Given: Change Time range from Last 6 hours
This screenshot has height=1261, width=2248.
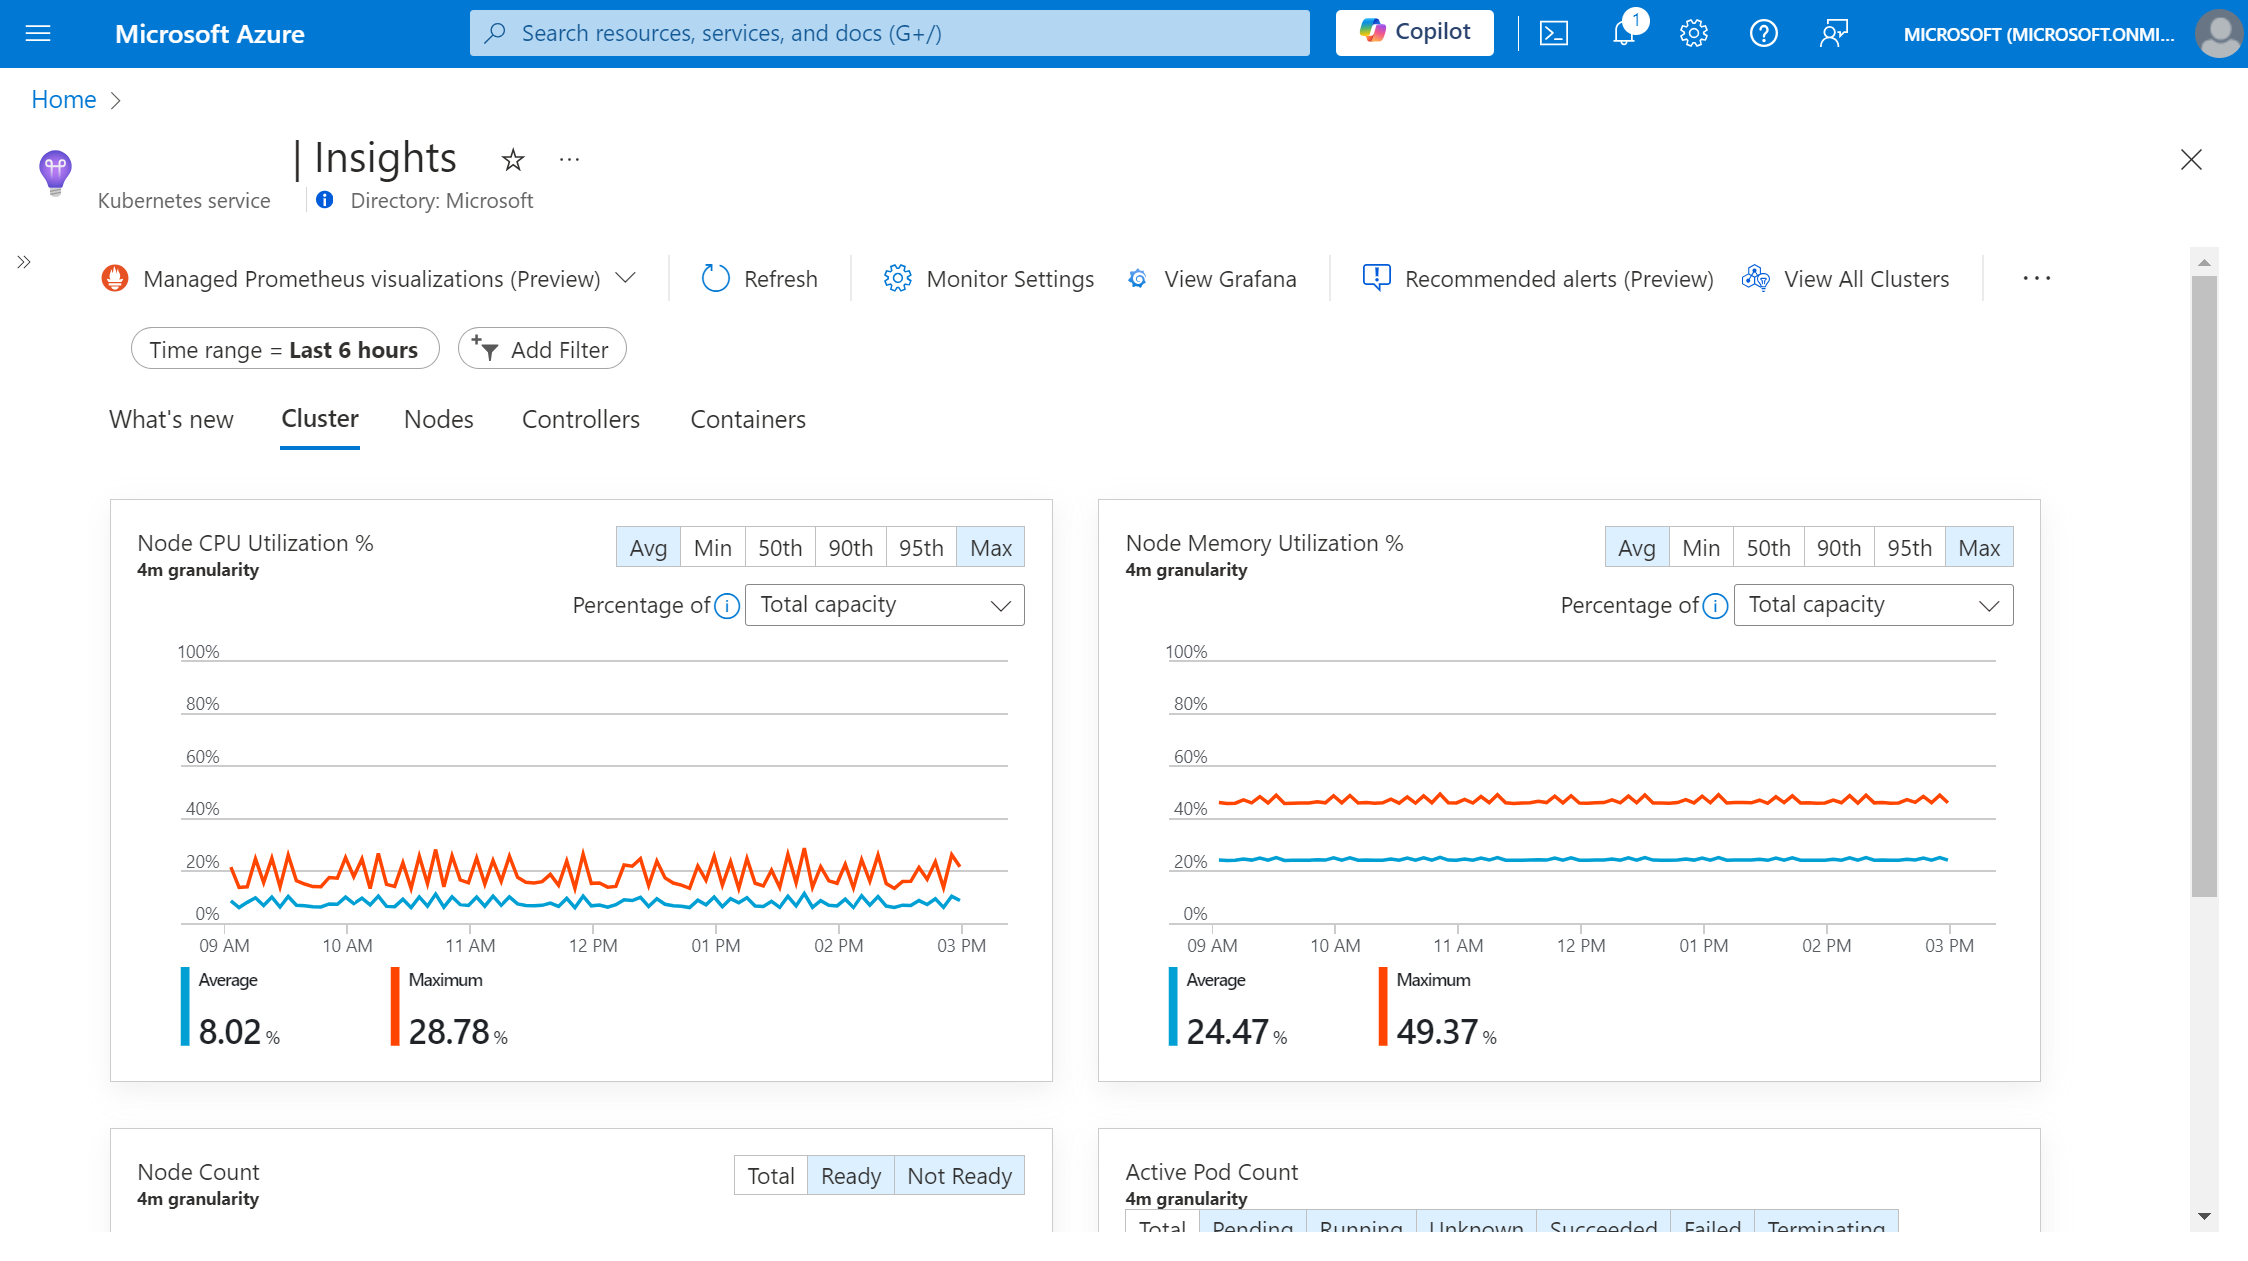Looking at the screenshot, I should pyautogui.click(x=283, y=349).
